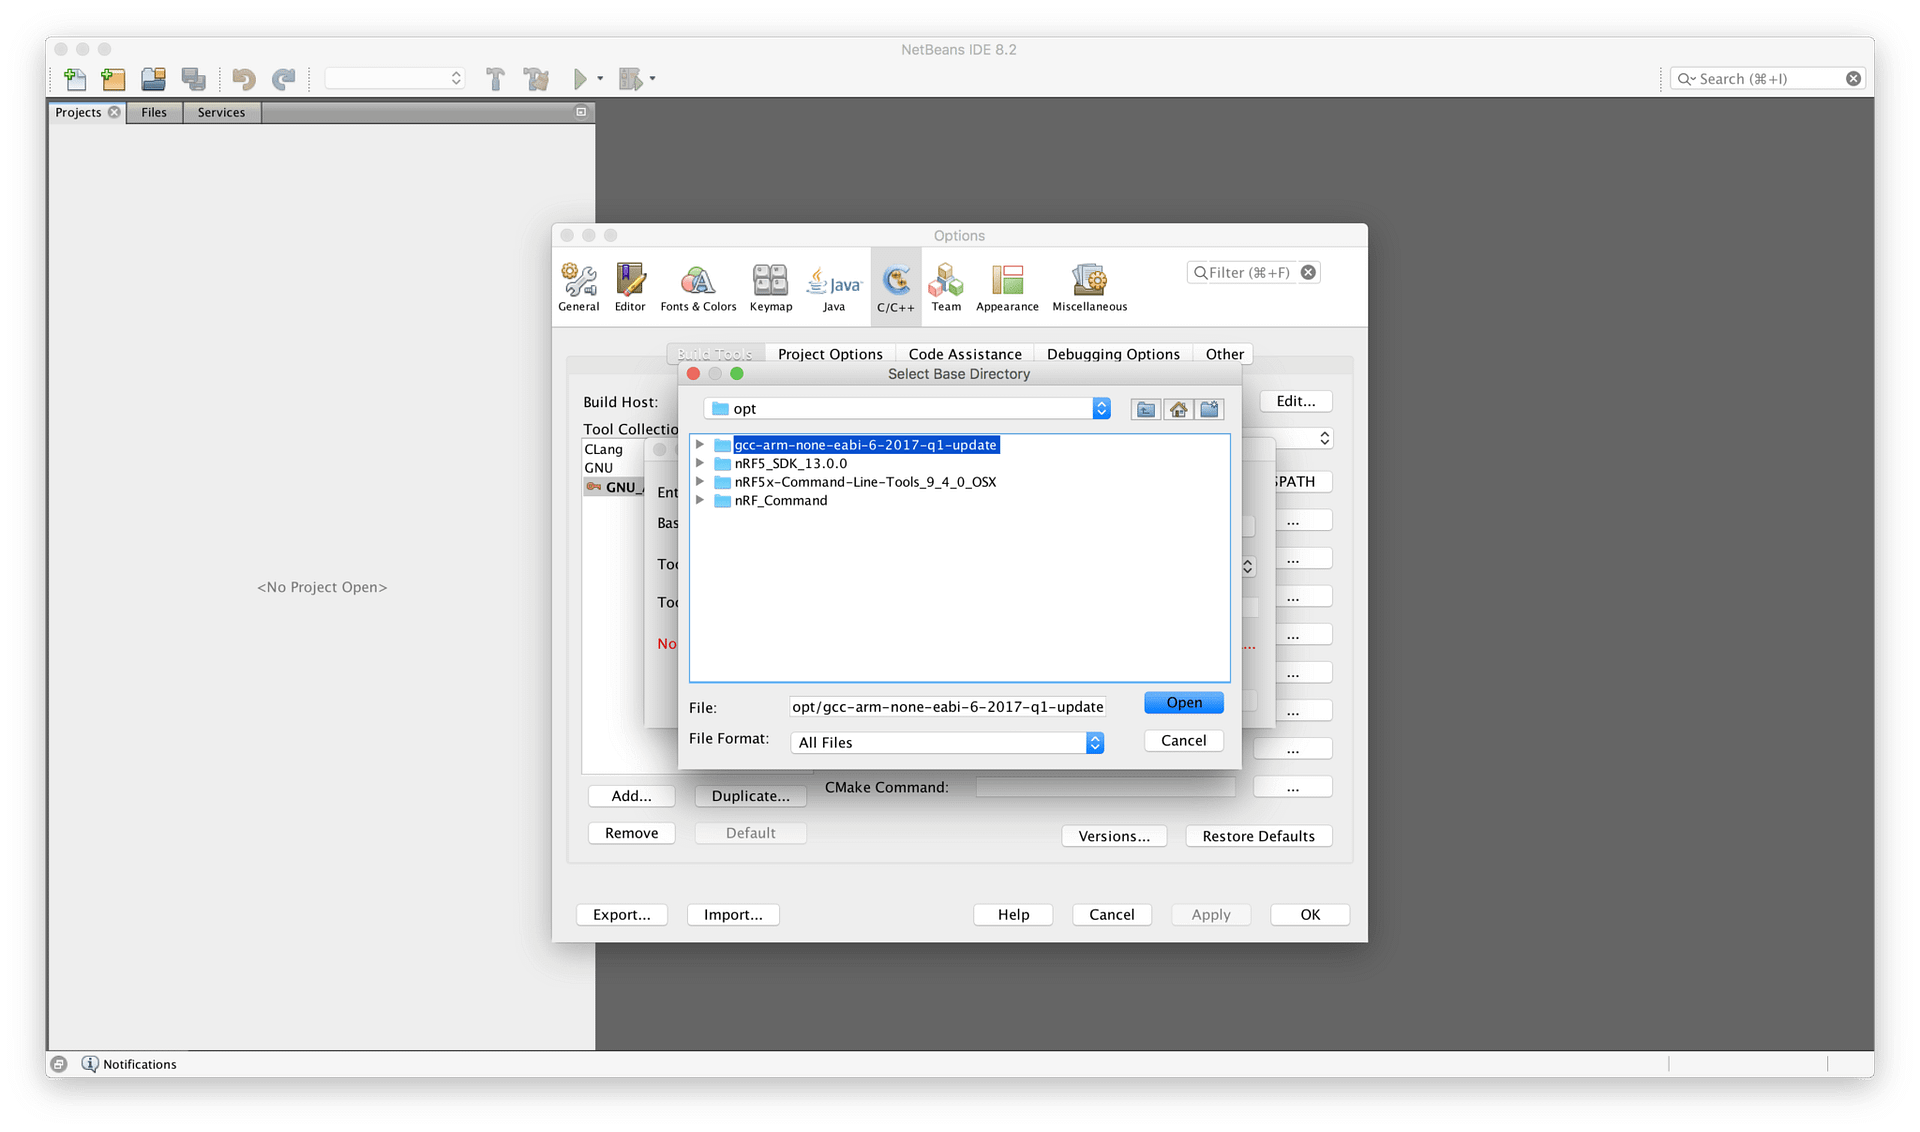
Task: Click the Versions... button
Action: 1114,836
